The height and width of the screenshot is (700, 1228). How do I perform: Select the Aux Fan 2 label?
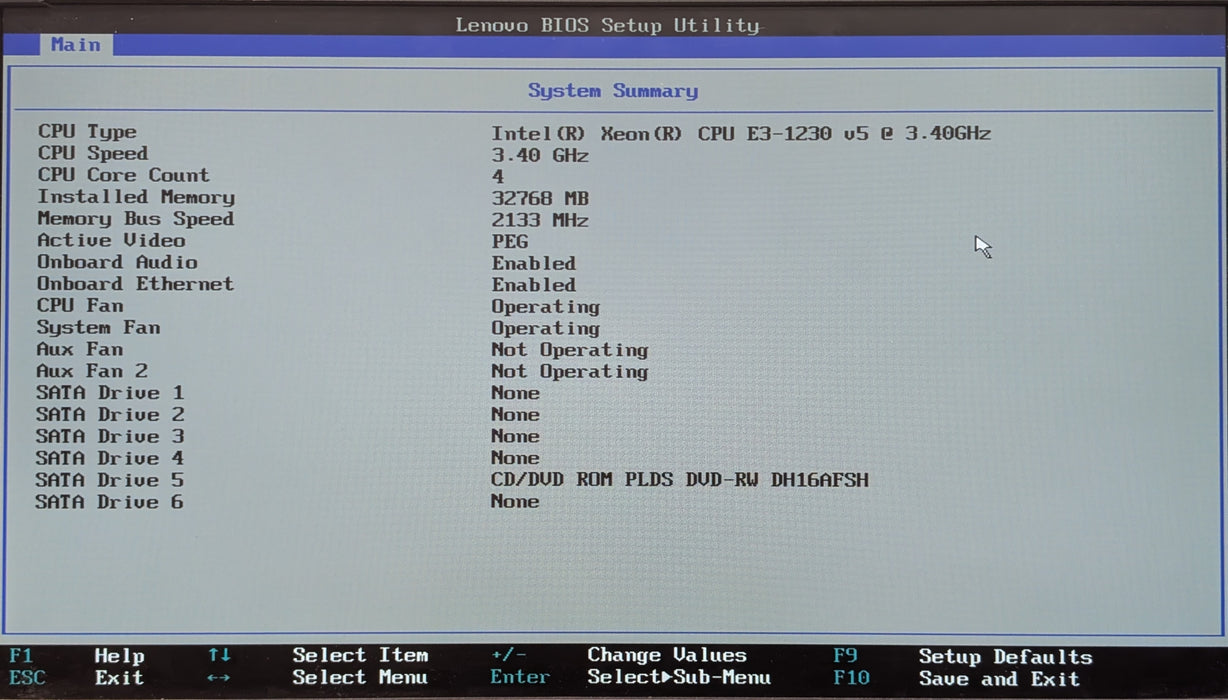click(x=92, y=371)
